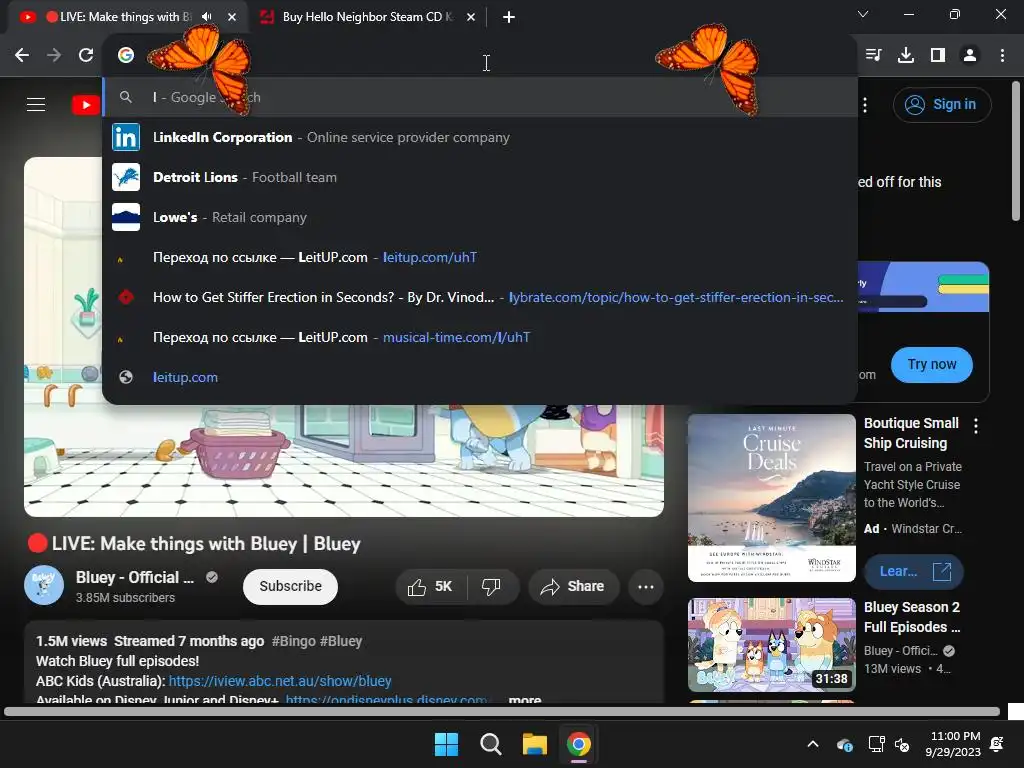Screen dimensions: 1024x768
Task: Open the OneDrive cloud tray icon
Action: [844, 744]
